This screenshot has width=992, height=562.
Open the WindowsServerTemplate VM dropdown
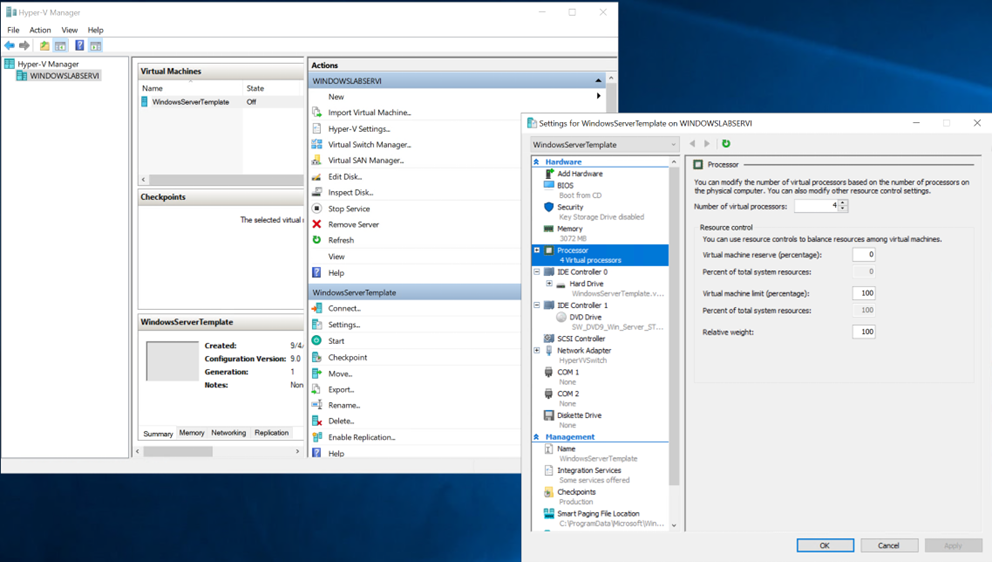tap(604, 144)
